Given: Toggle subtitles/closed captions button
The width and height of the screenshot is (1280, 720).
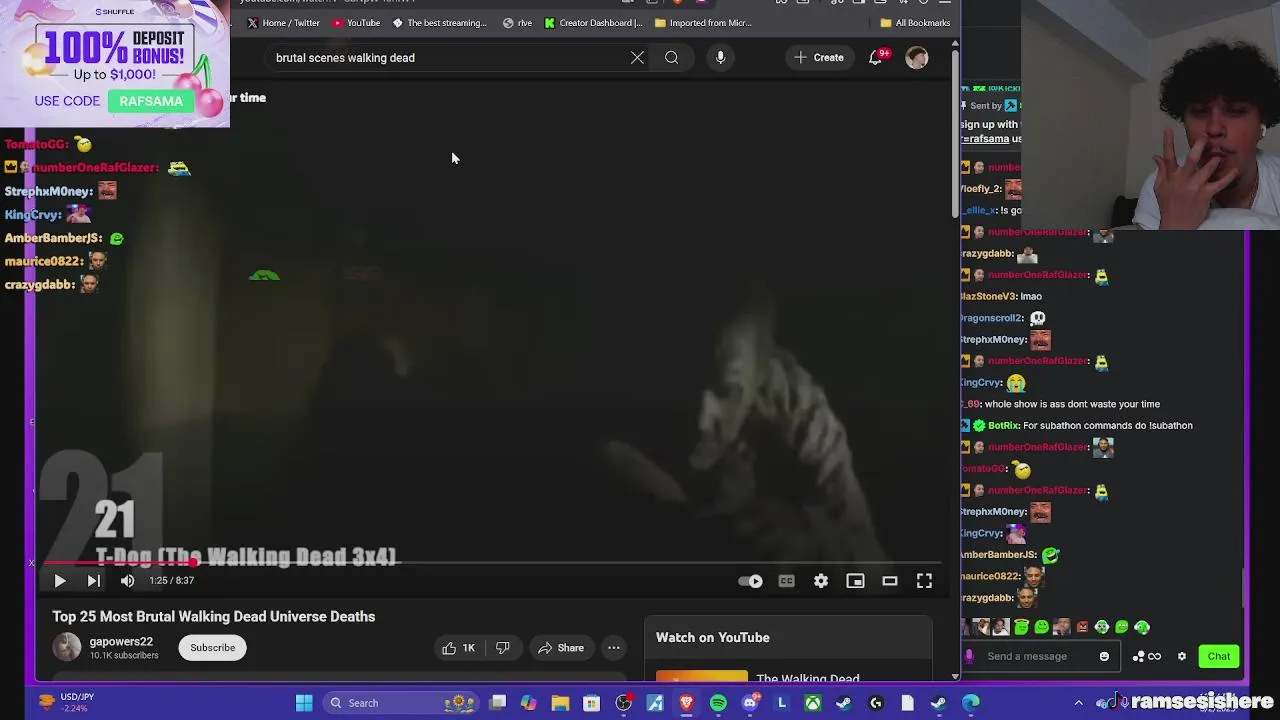Looking at the screenshot, I should point(787,581).
